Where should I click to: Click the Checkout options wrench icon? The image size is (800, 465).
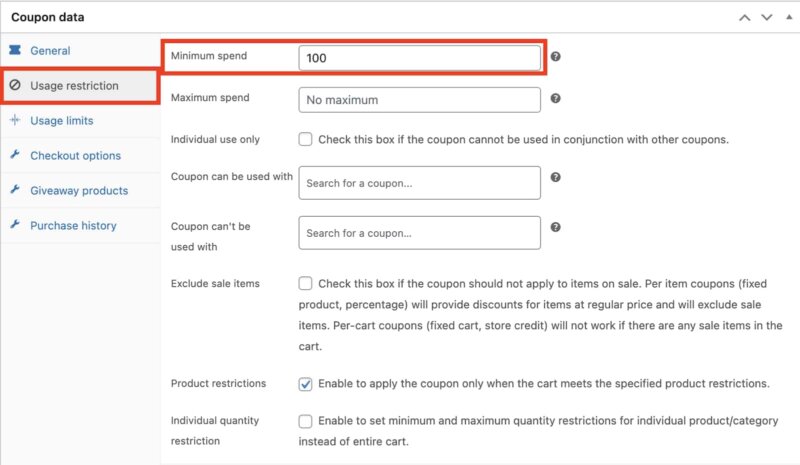[15, 156]
